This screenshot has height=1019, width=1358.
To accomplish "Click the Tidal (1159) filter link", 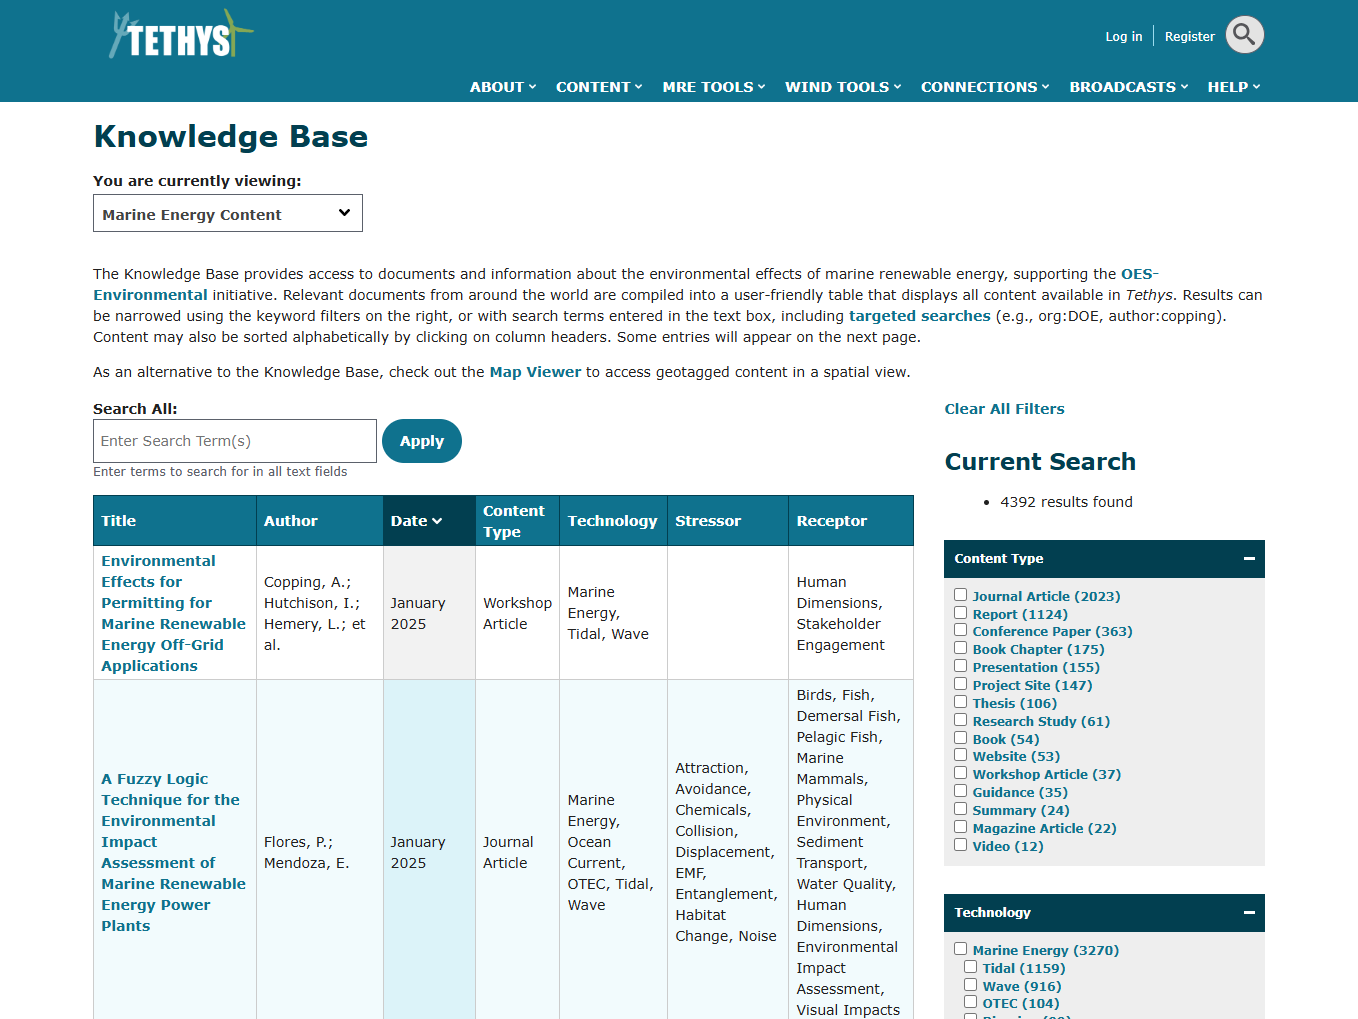I will coord(1023,968).
